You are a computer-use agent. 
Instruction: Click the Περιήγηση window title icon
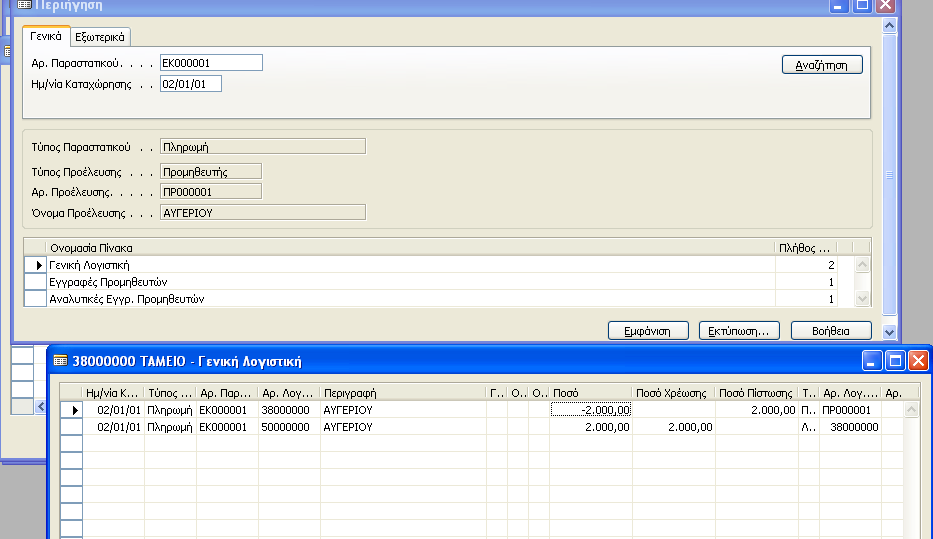click(24, 5)
